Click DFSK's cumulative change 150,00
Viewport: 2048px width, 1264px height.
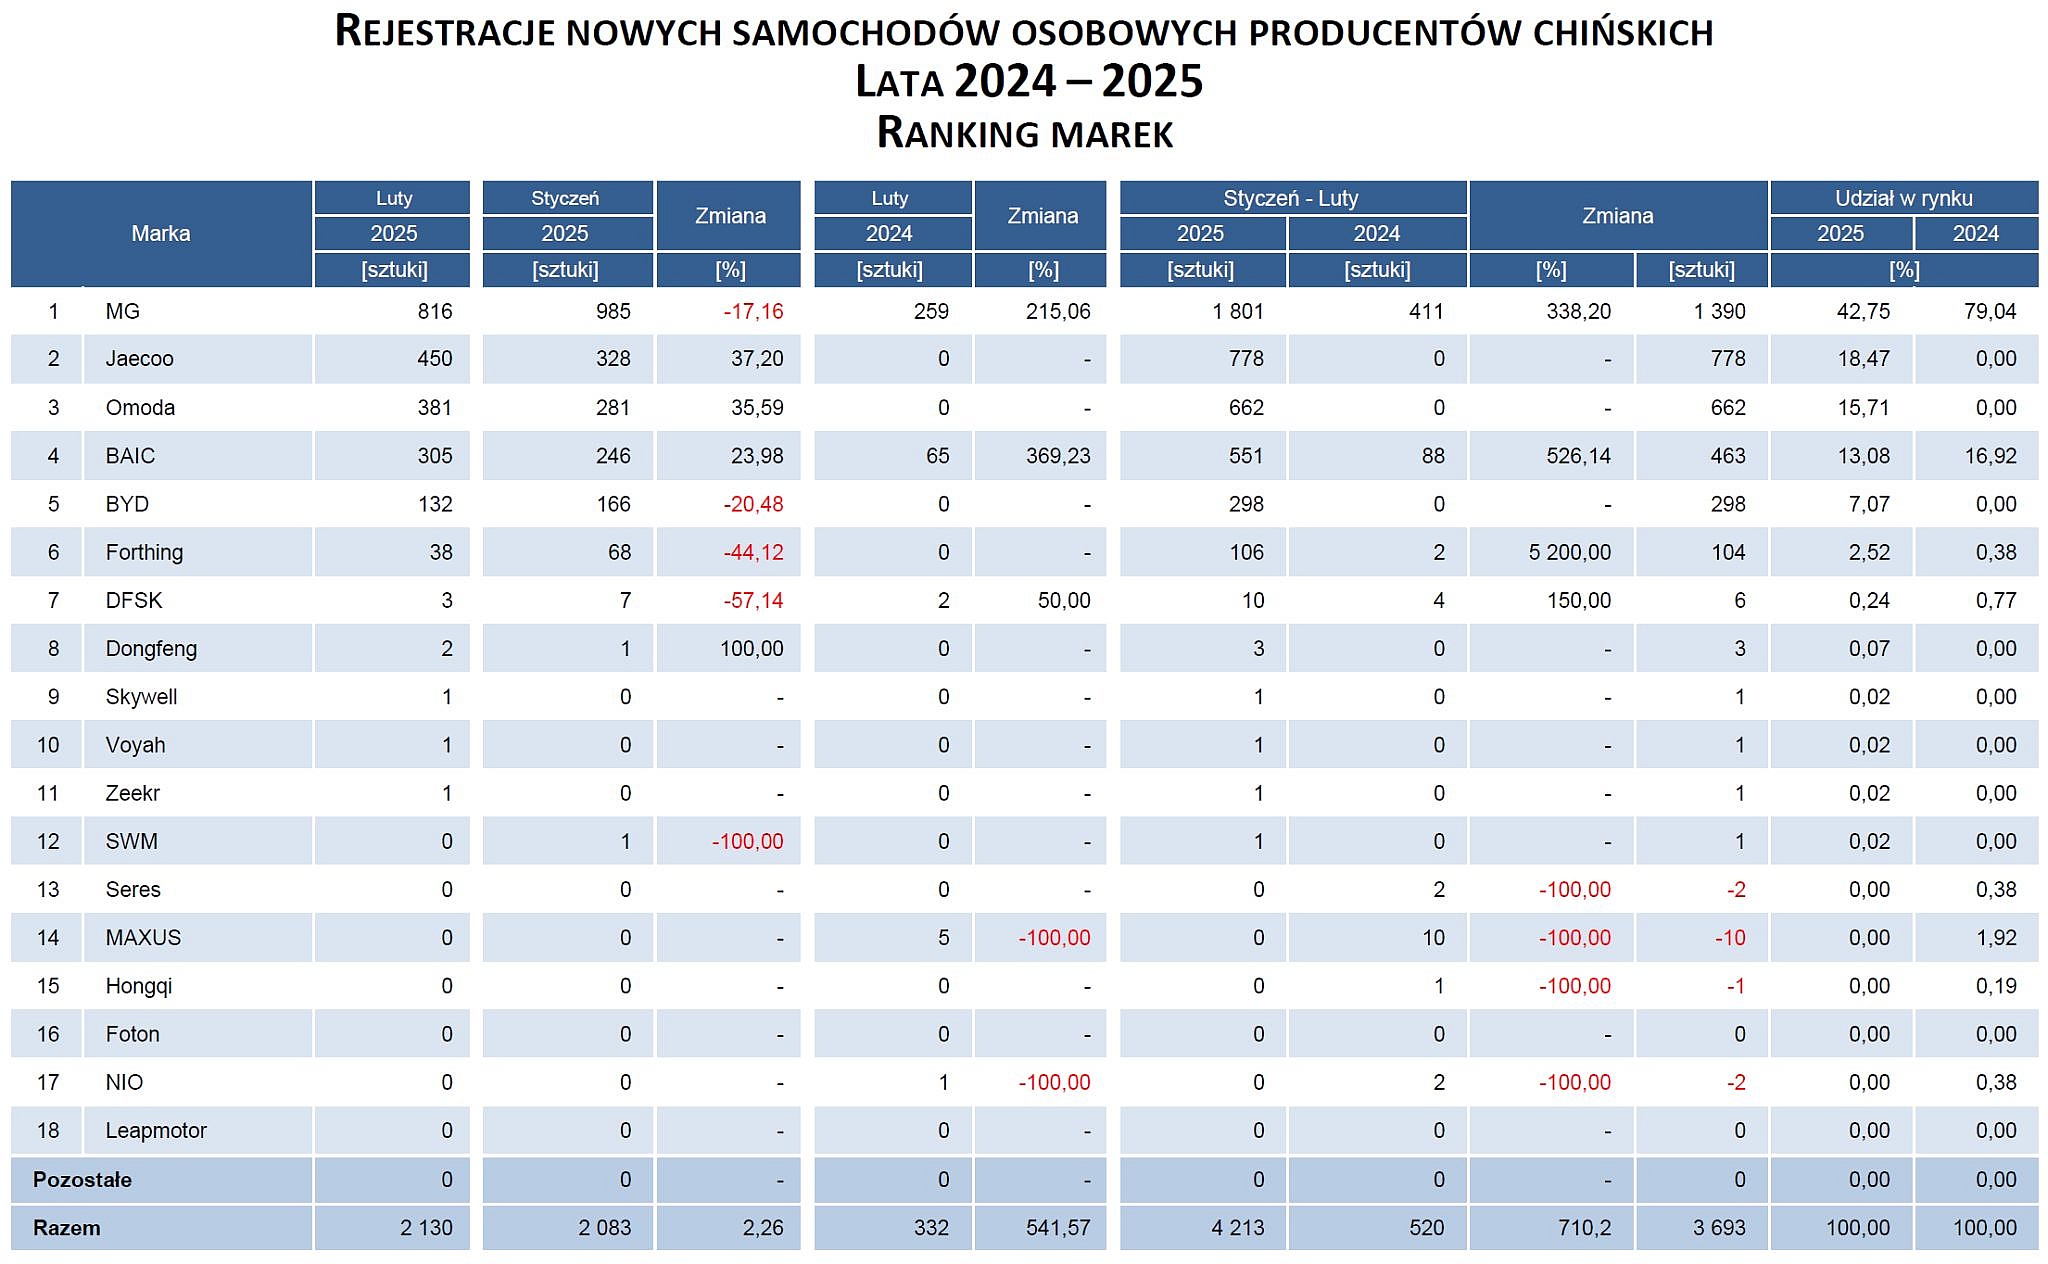pyautogui.click(x=1578, y=600)
